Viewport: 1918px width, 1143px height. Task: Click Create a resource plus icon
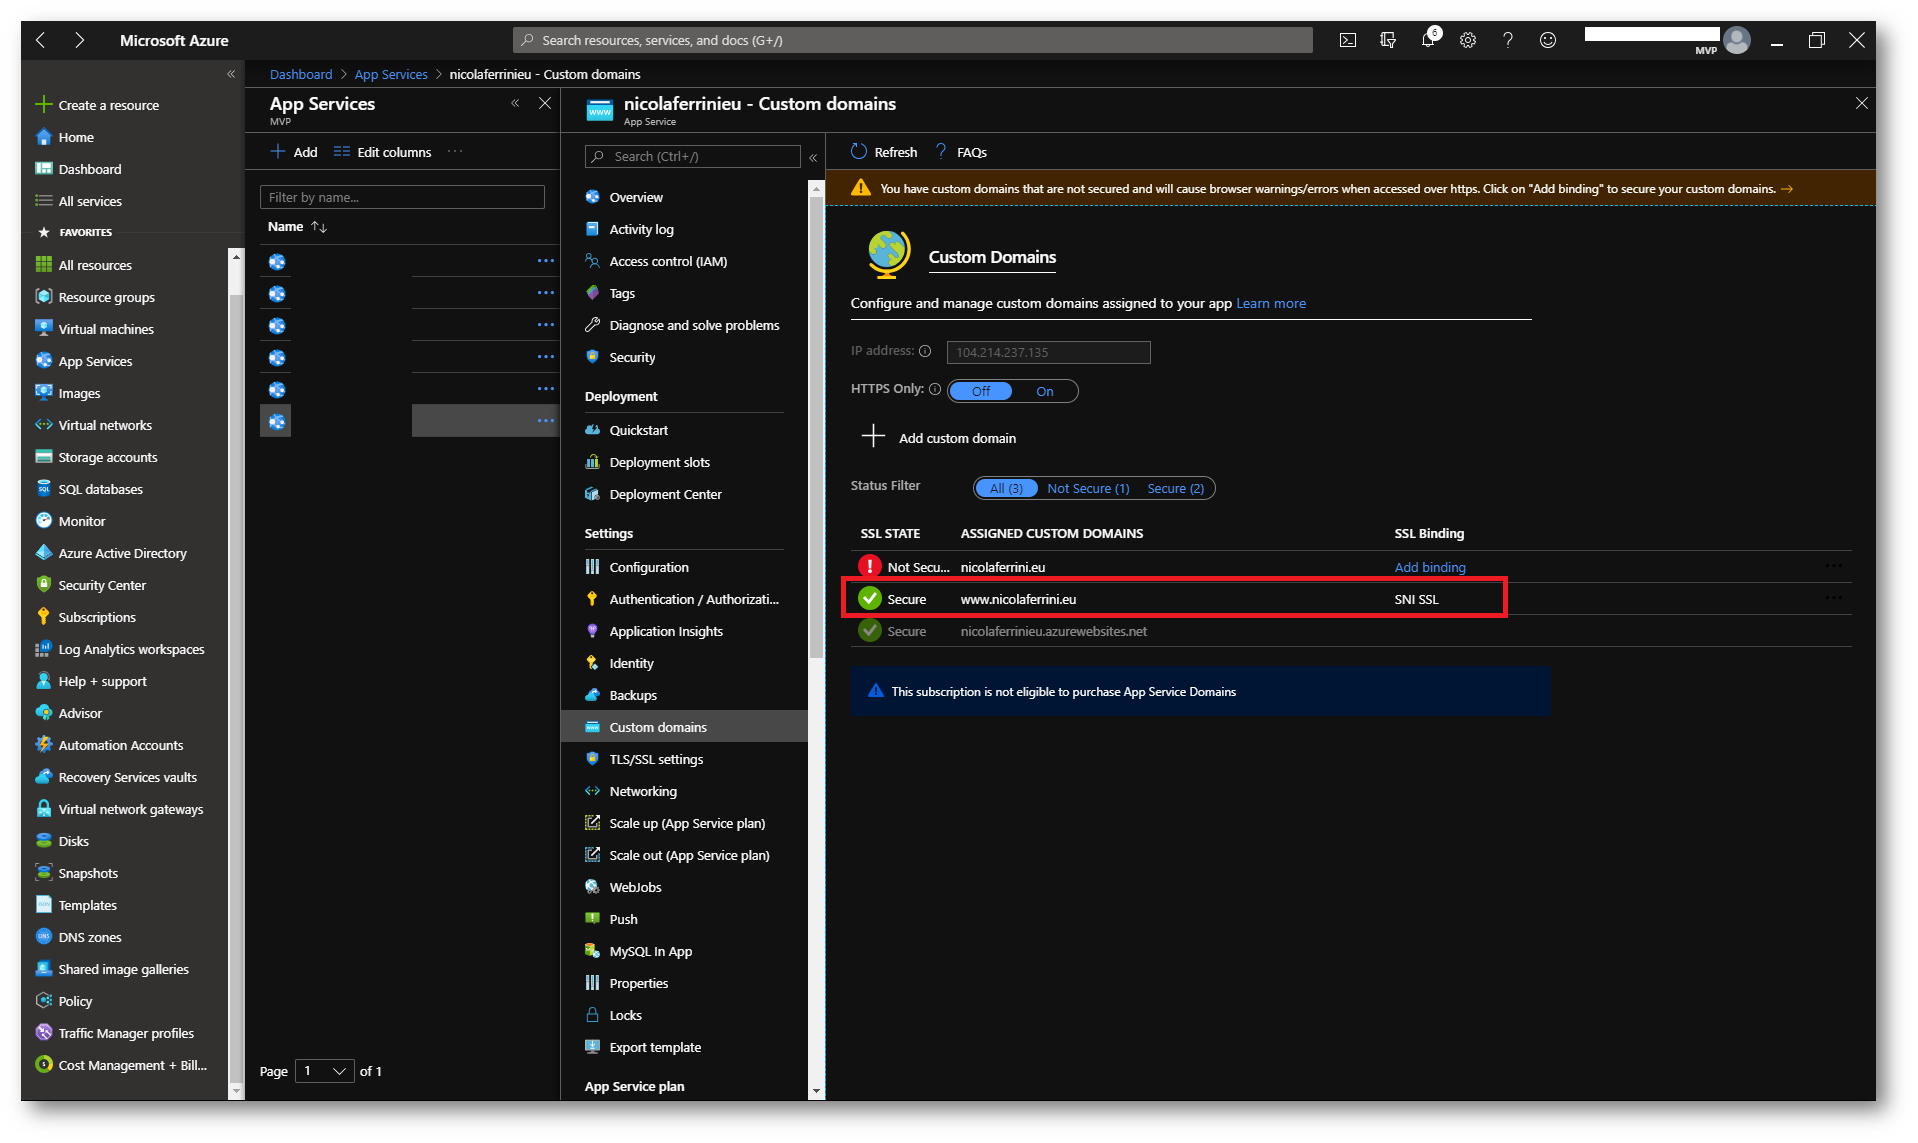[43, 105]
